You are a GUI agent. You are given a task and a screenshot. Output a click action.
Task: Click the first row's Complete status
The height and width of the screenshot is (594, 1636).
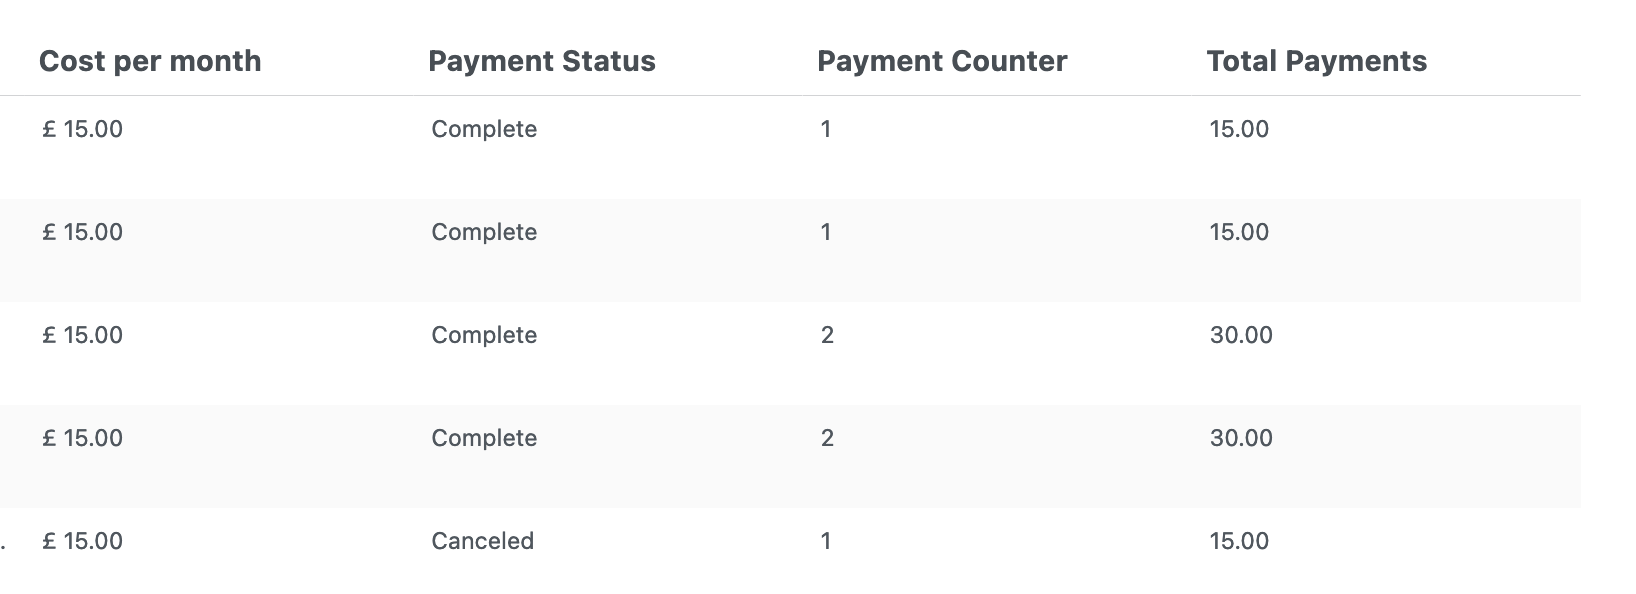pyautogui.click(x=484, y=129)
